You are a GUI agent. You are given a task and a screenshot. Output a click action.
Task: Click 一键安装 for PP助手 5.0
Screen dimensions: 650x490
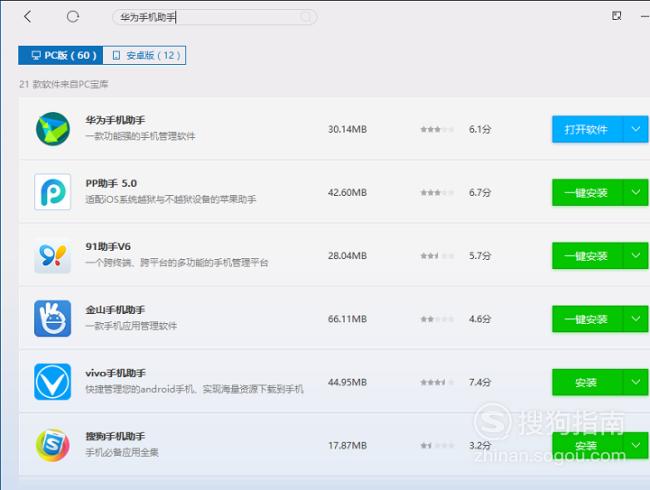click(587, 192)
